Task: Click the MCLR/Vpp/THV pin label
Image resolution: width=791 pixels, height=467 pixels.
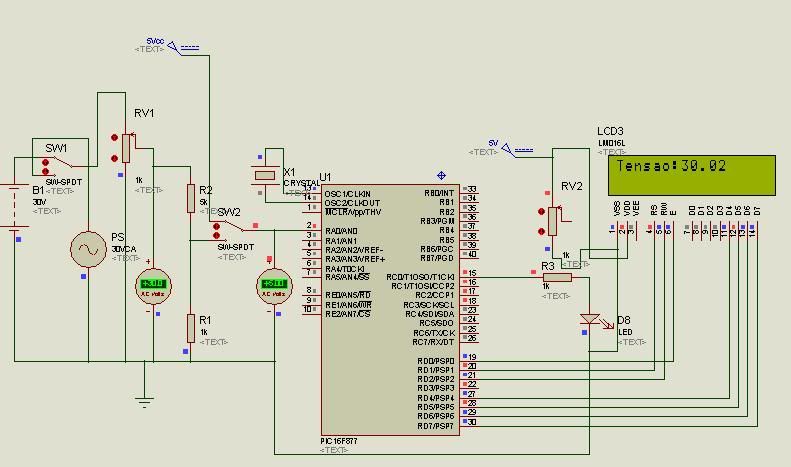Action: pyautogui.click(x=353, y=212)
